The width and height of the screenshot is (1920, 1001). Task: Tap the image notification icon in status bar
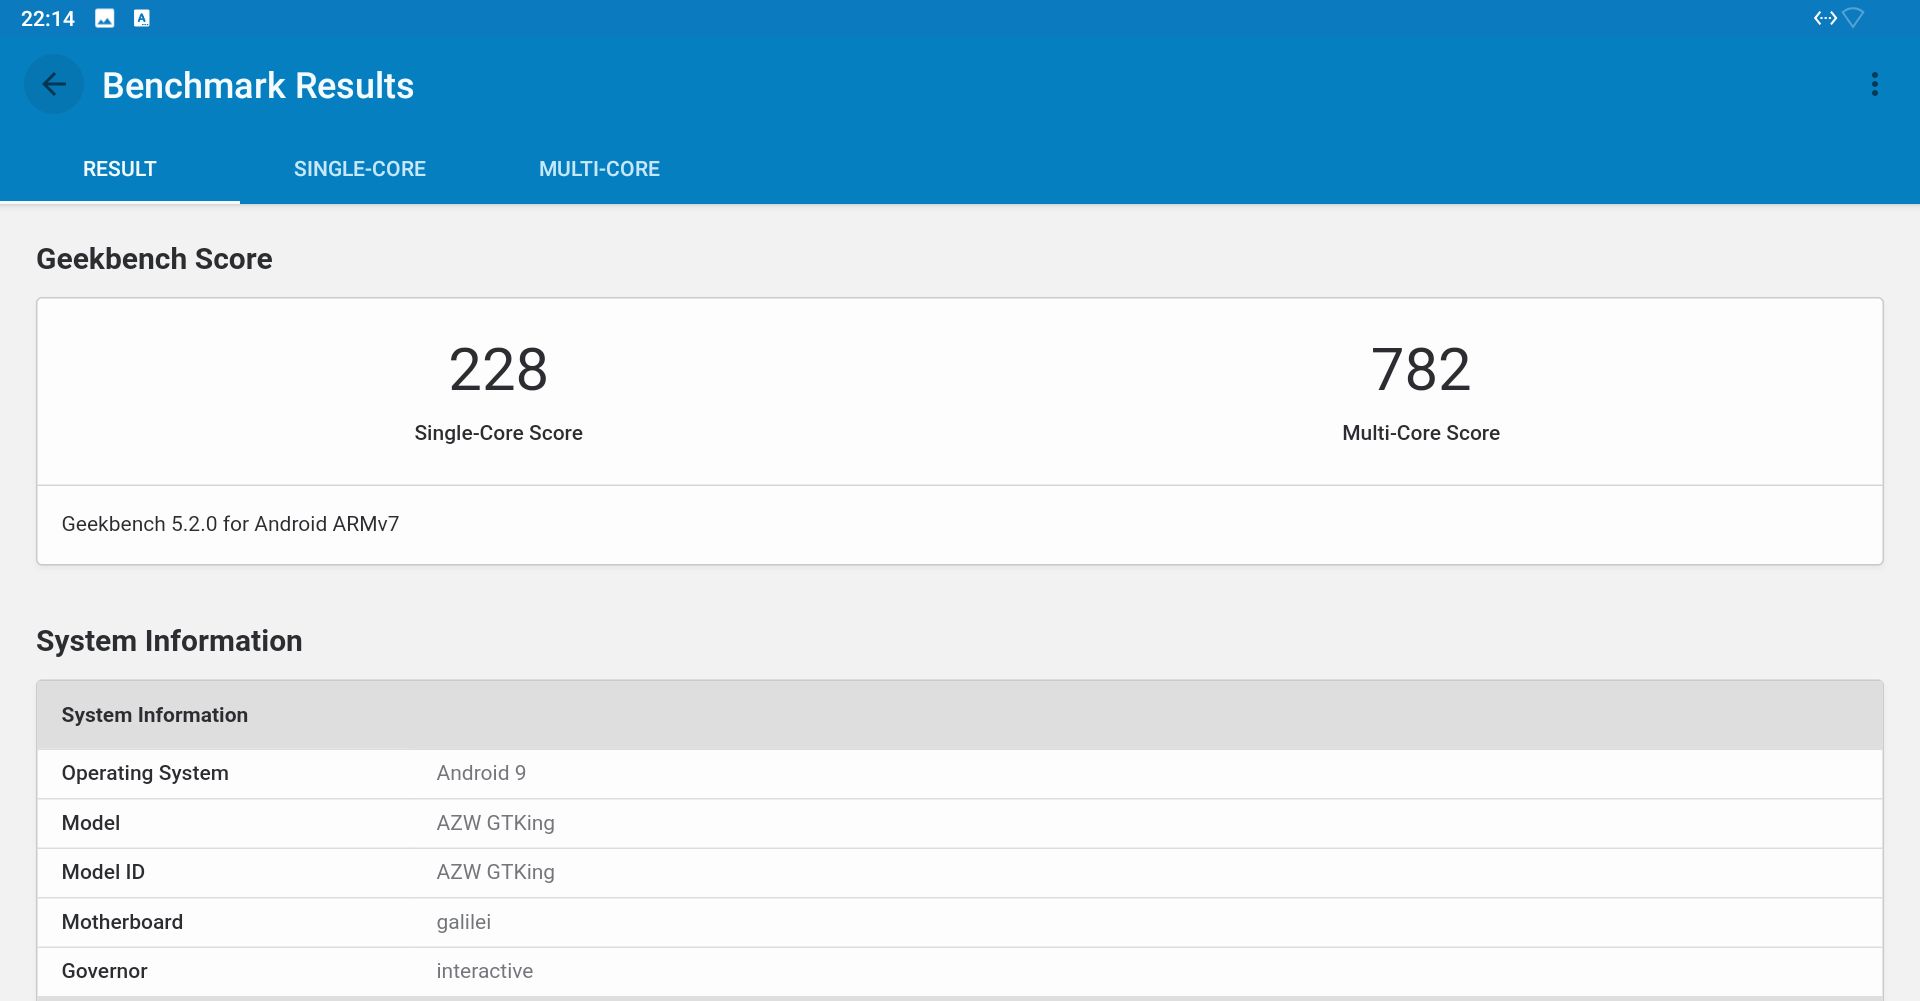(105, 18)
